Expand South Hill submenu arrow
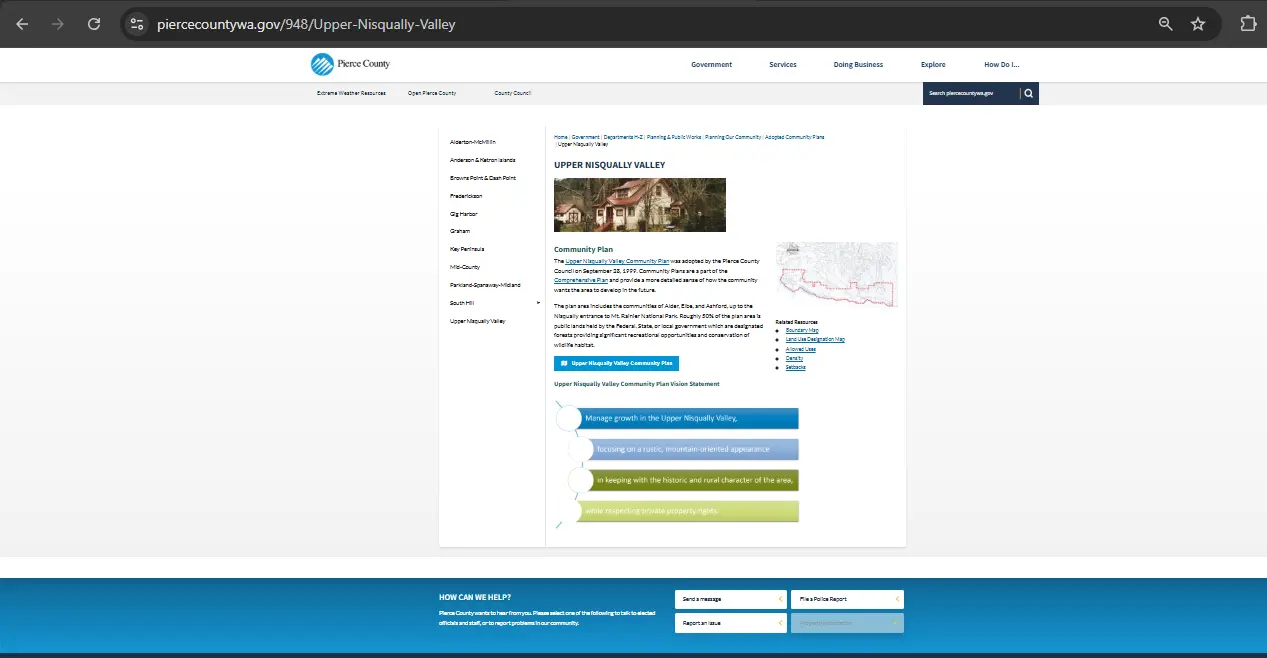The image size is (1267, 658). [x=538, y=303]
